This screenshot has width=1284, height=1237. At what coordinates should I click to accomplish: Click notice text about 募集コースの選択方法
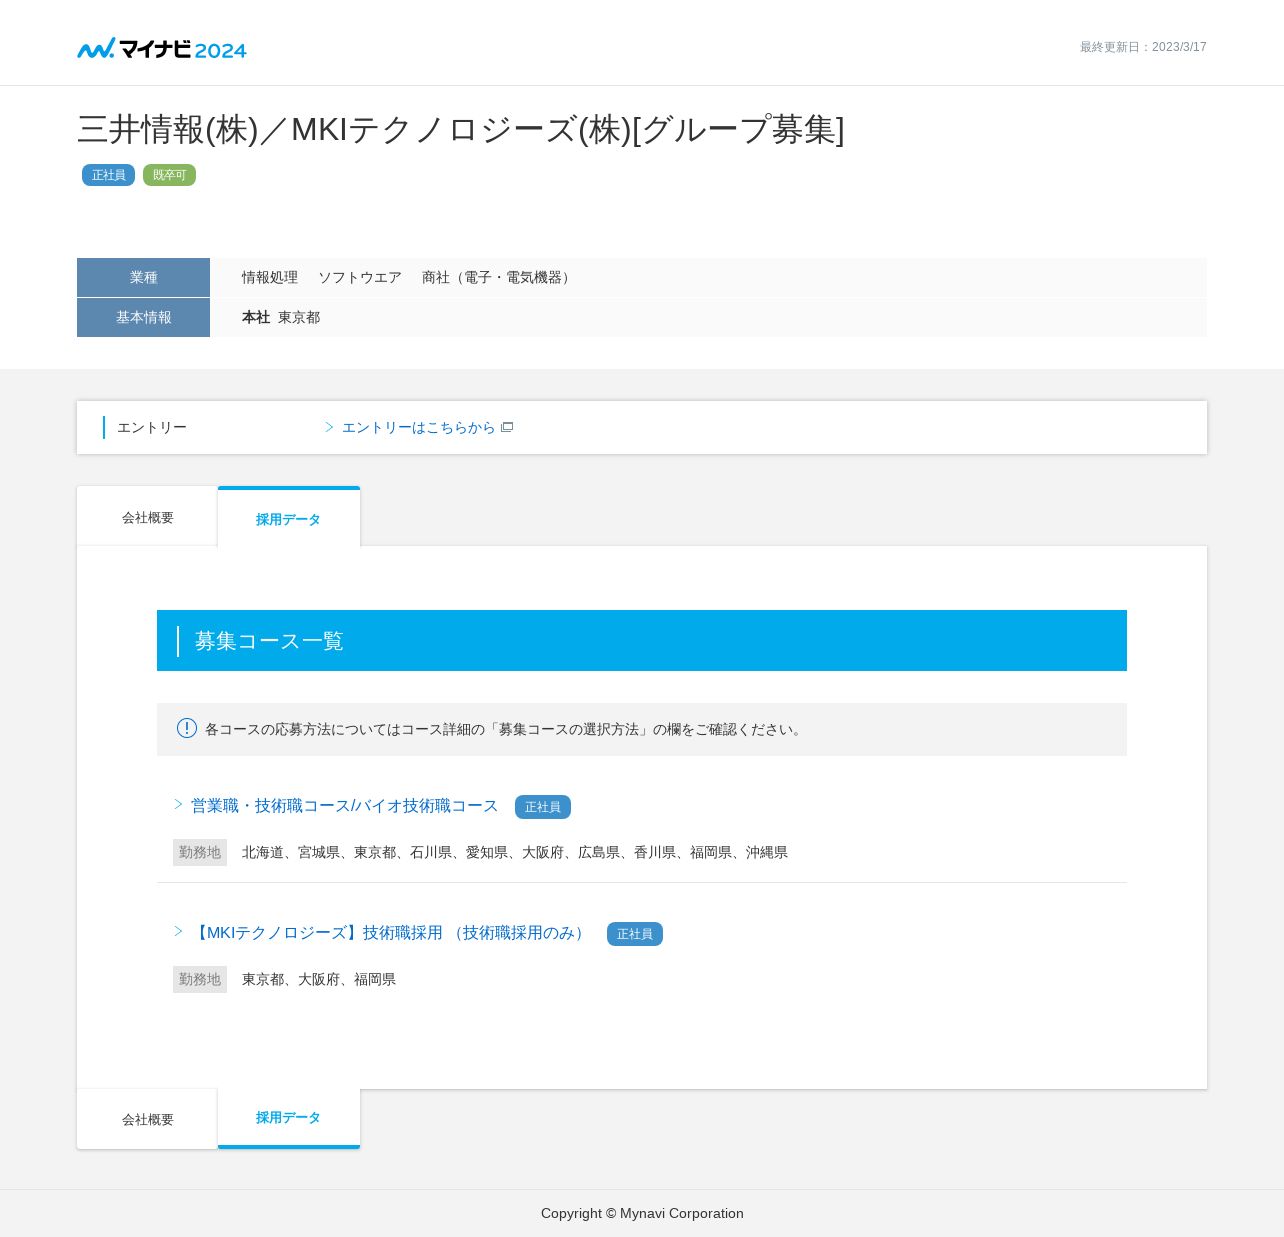point(505,729)
